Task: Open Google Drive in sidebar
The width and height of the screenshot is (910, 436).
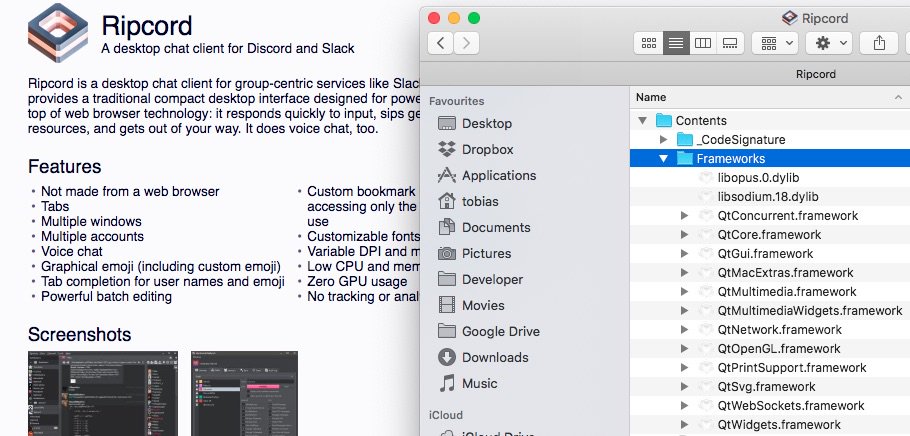Action: (x=489, y=331)
